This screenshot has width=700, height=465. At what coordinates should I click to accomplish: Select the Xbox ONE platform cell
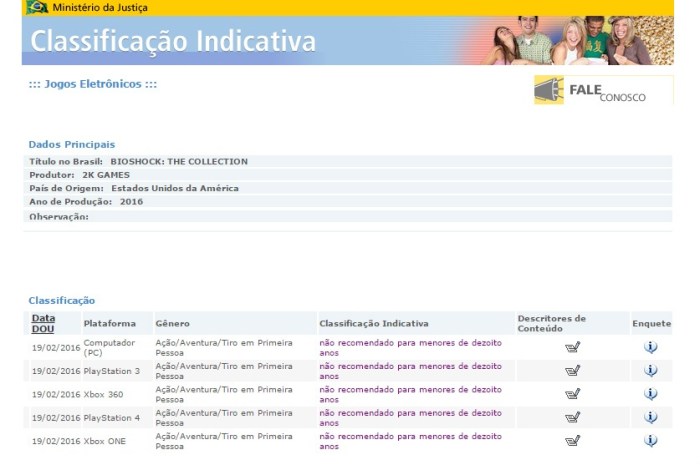(104, 441)
